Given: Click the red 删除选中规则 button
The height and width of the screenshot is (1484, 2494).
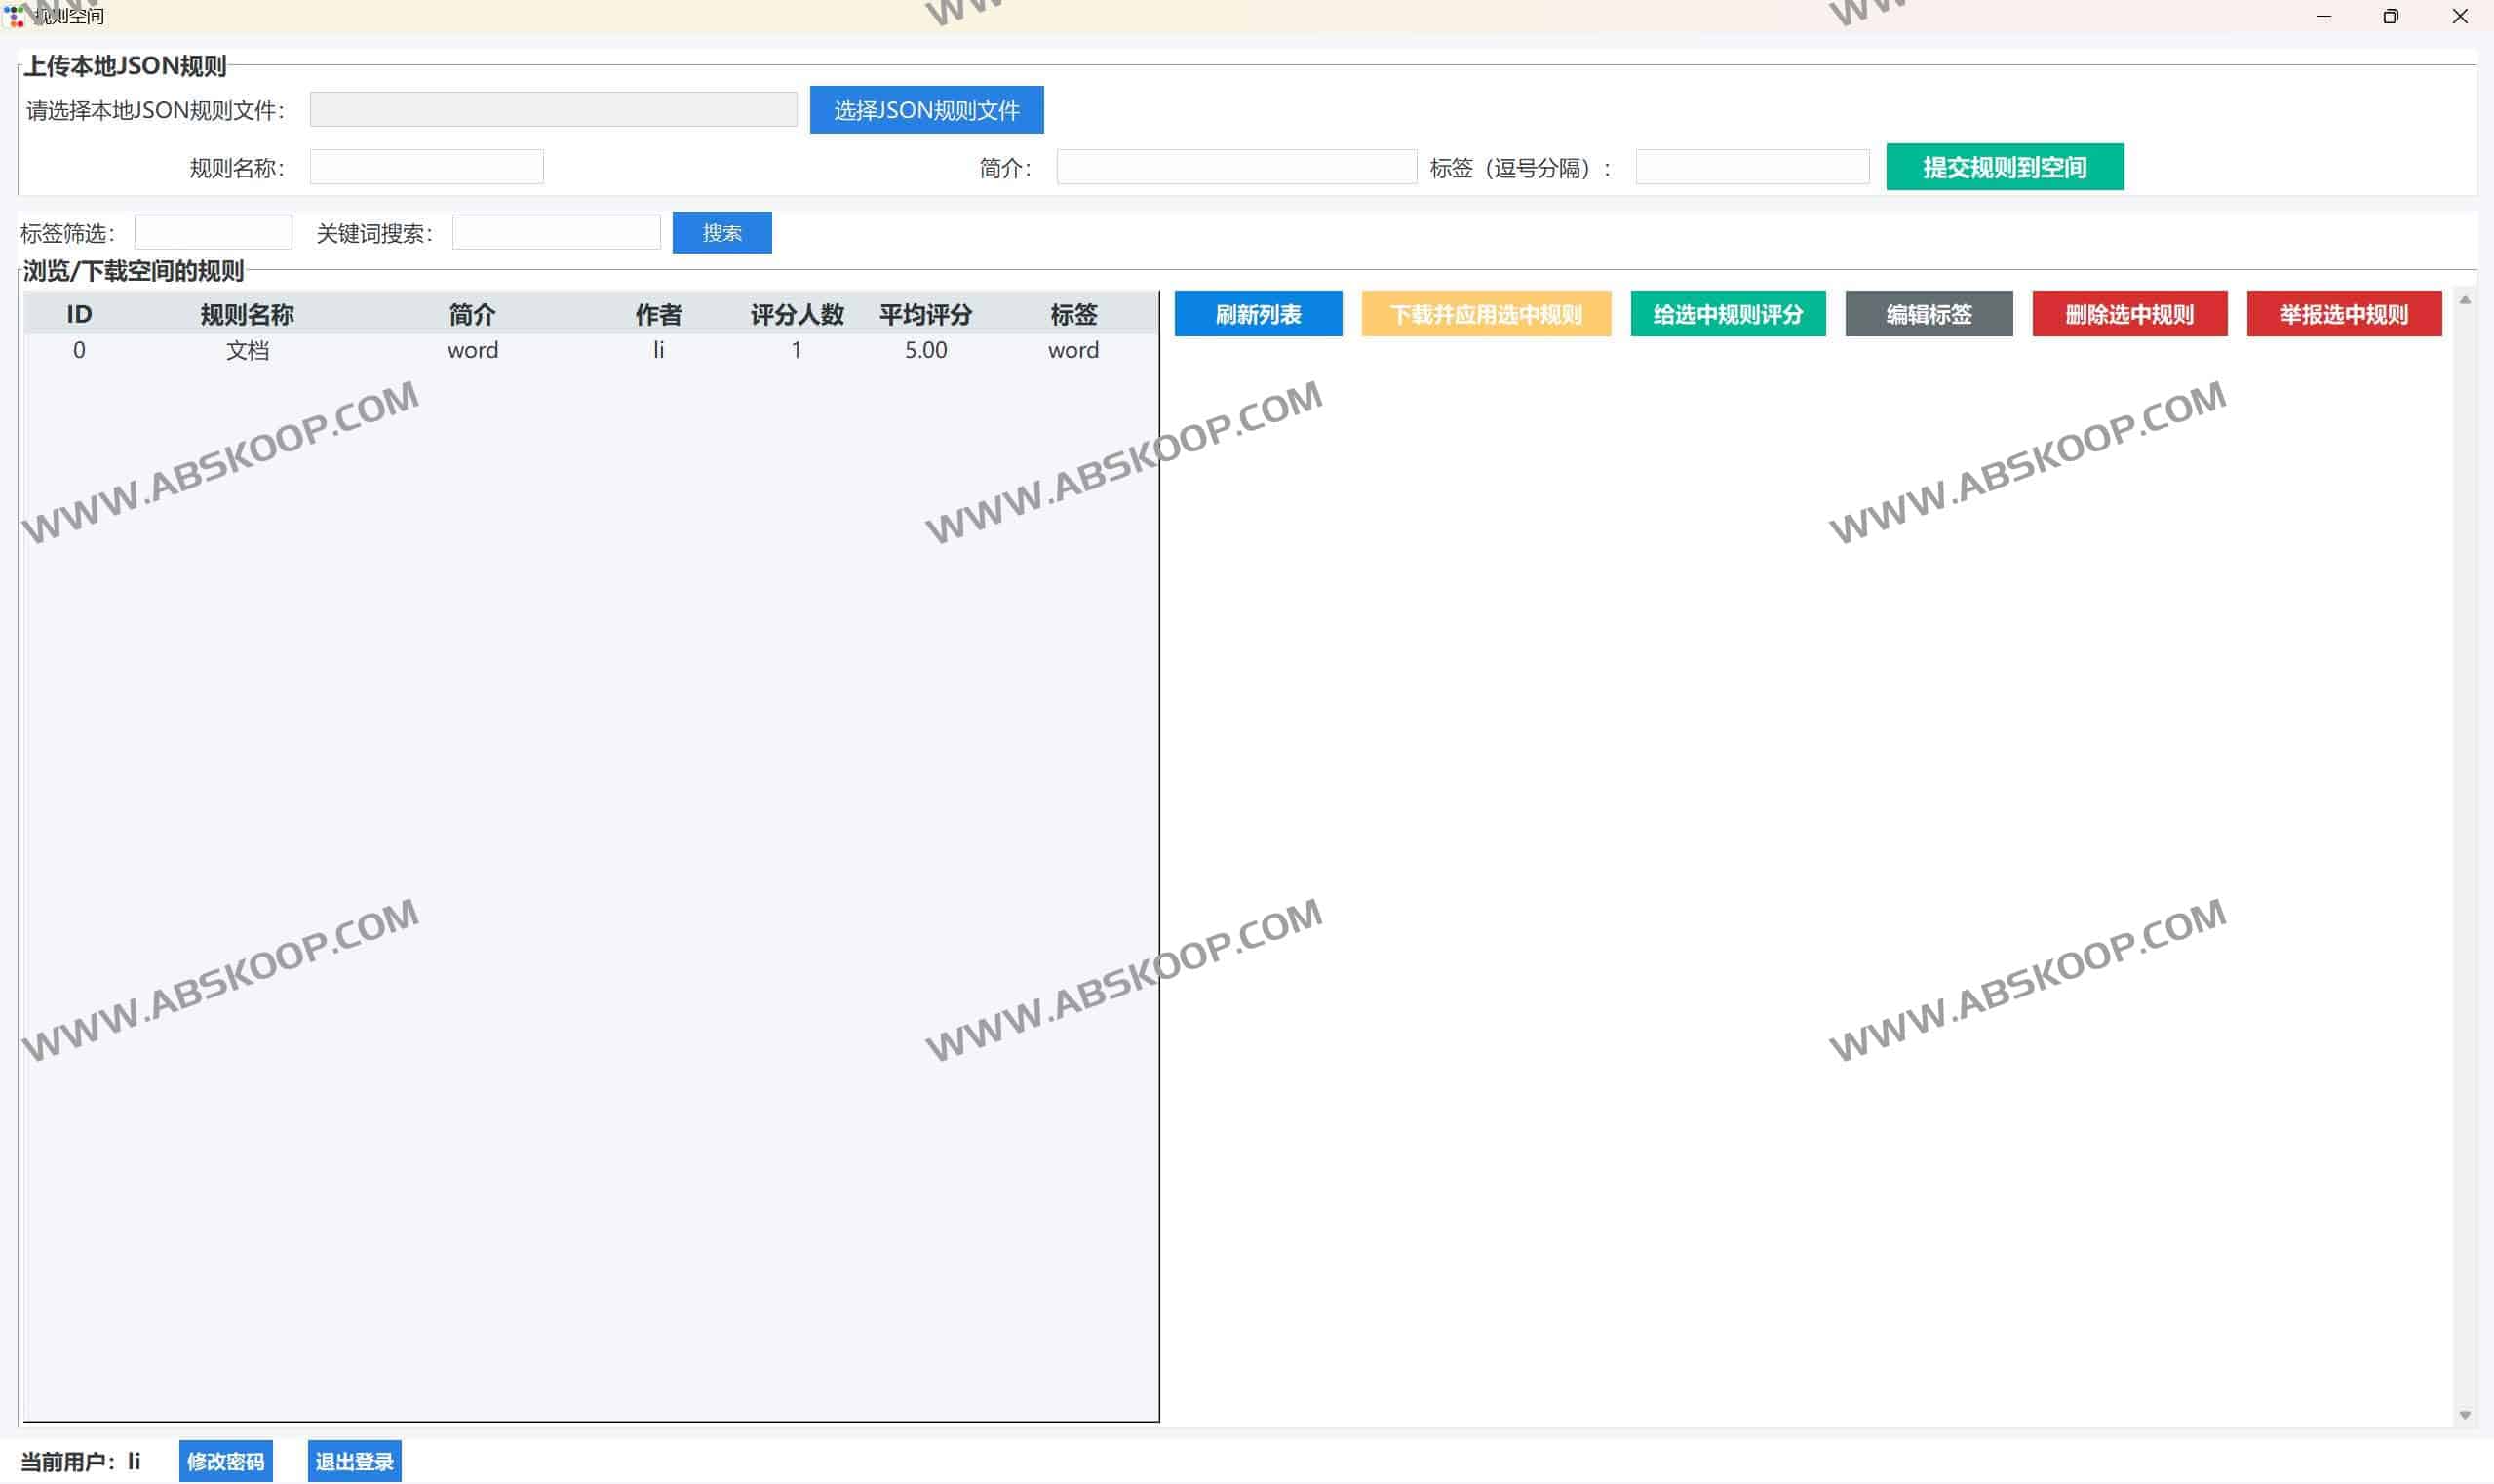Looking at the screenshot, I should point(2128,314).
